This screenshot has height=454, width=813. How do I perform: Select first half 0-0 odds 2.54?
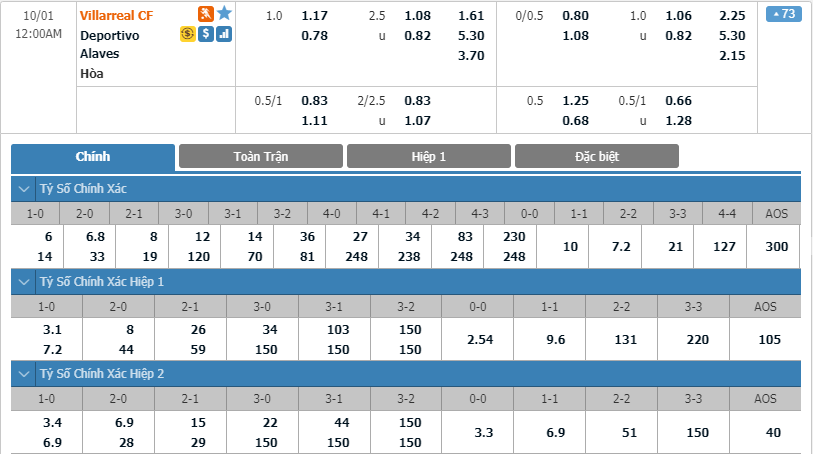[480, 340]
